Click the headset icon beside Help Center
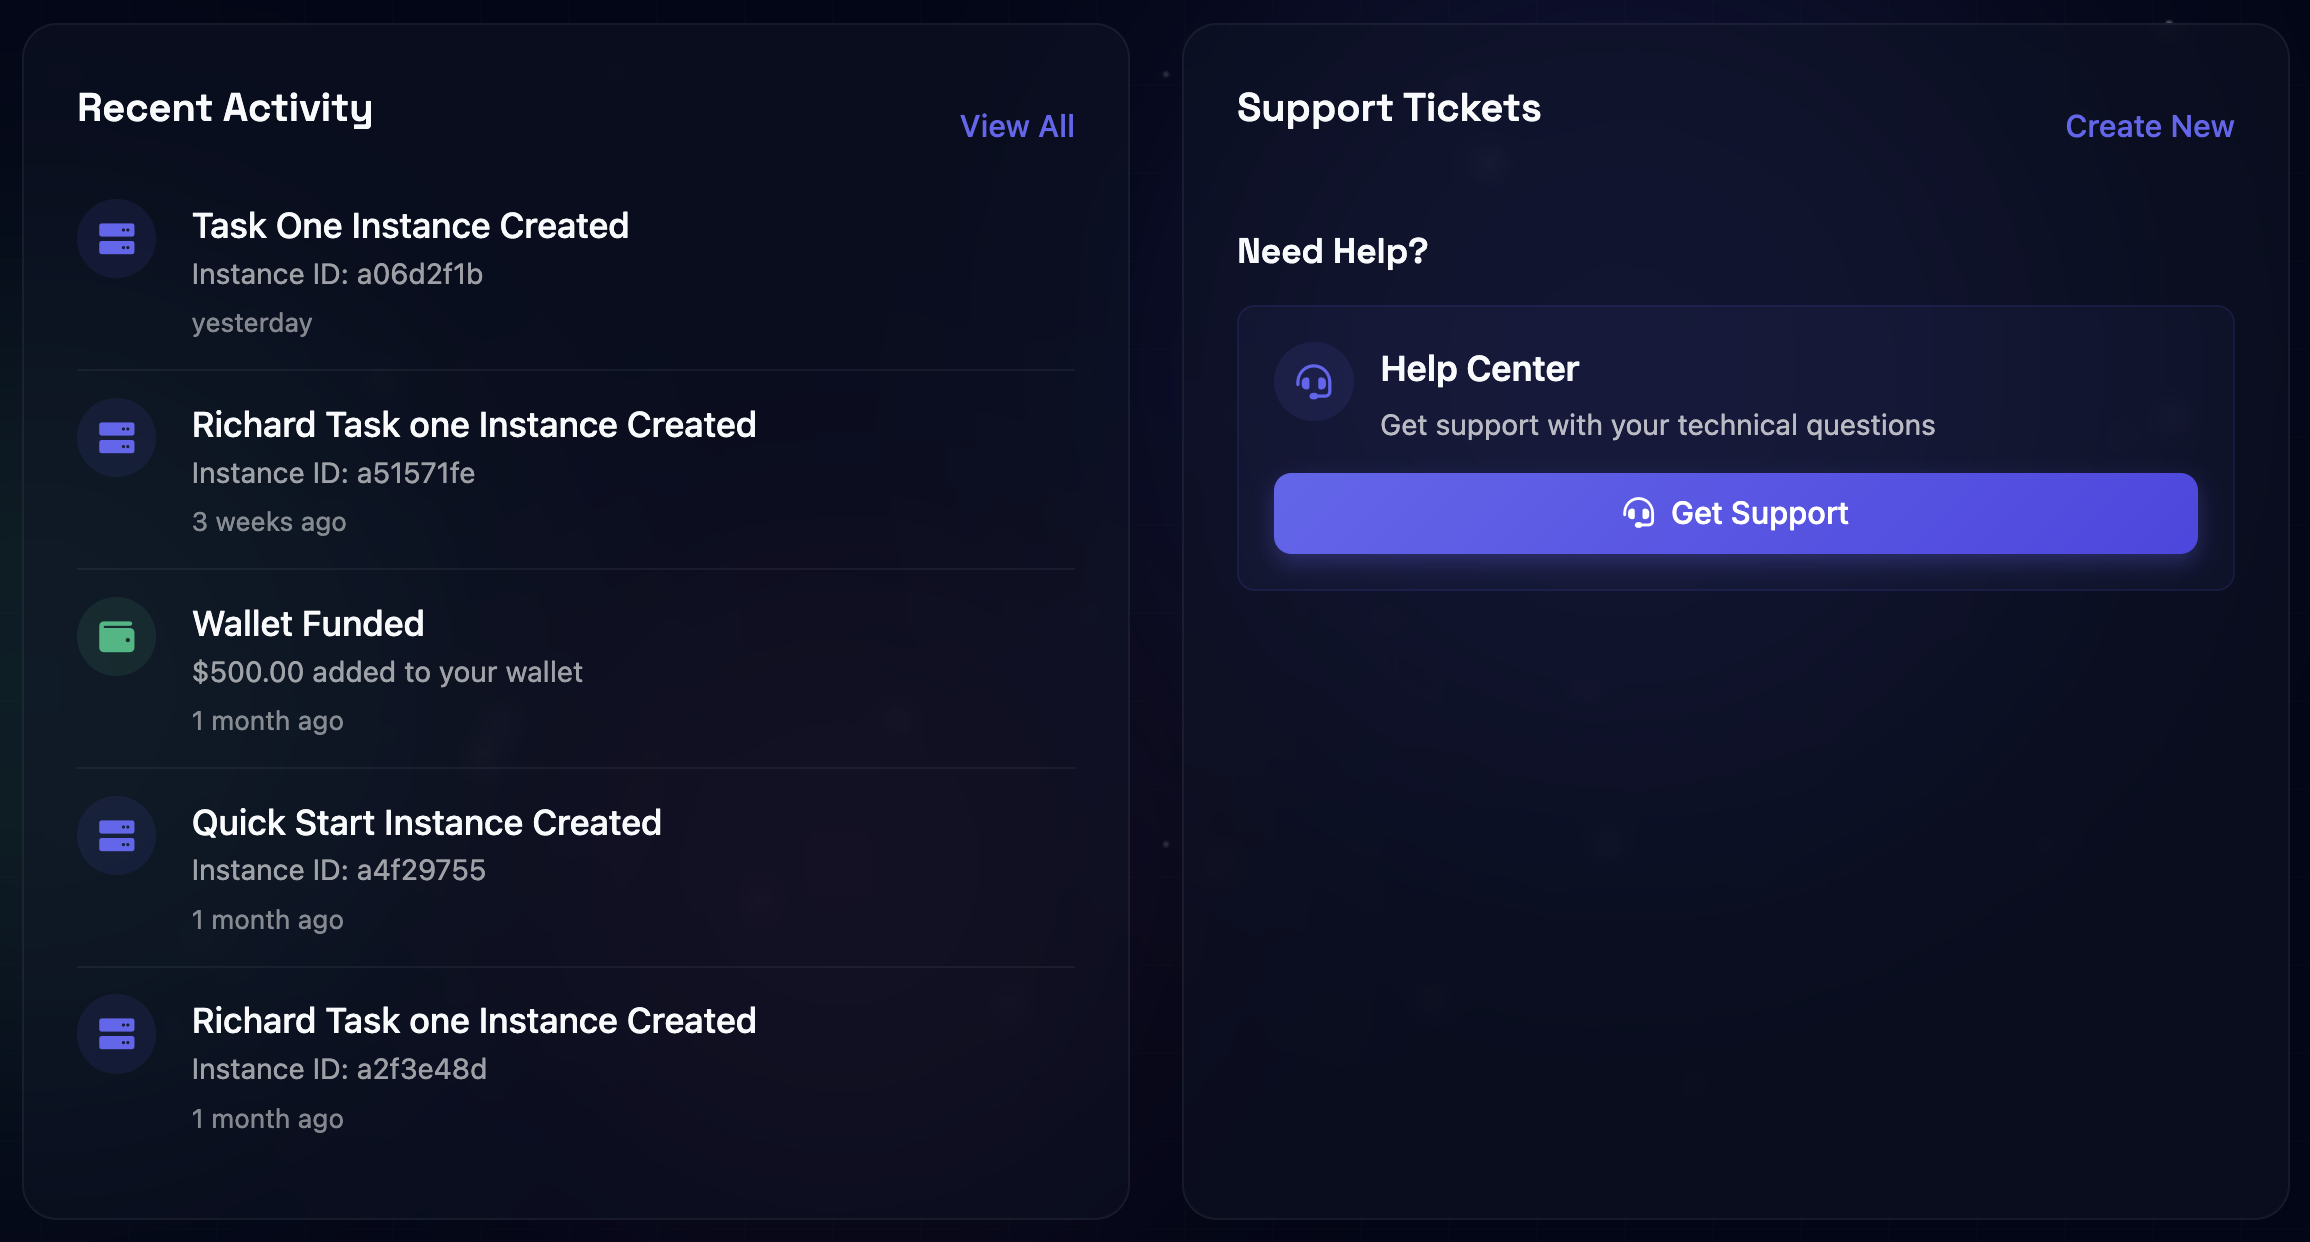Viewport: 2310px width, 1242px height. 1313,381
